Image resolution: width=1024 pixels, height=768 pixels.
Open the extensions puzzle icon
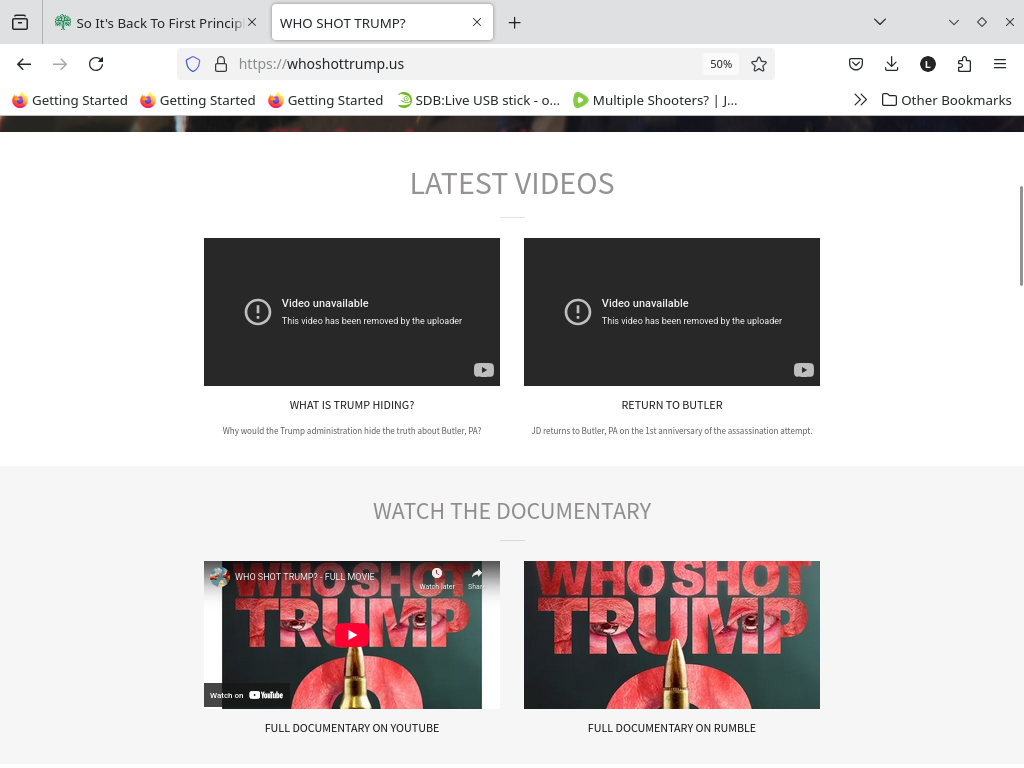point(964,64)
